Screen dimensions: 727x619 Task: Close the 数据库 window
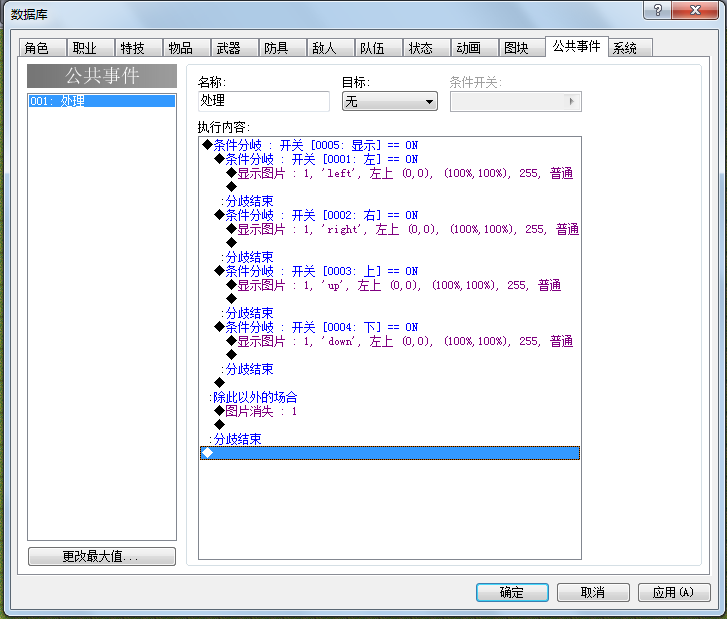[x=695, y=10]
